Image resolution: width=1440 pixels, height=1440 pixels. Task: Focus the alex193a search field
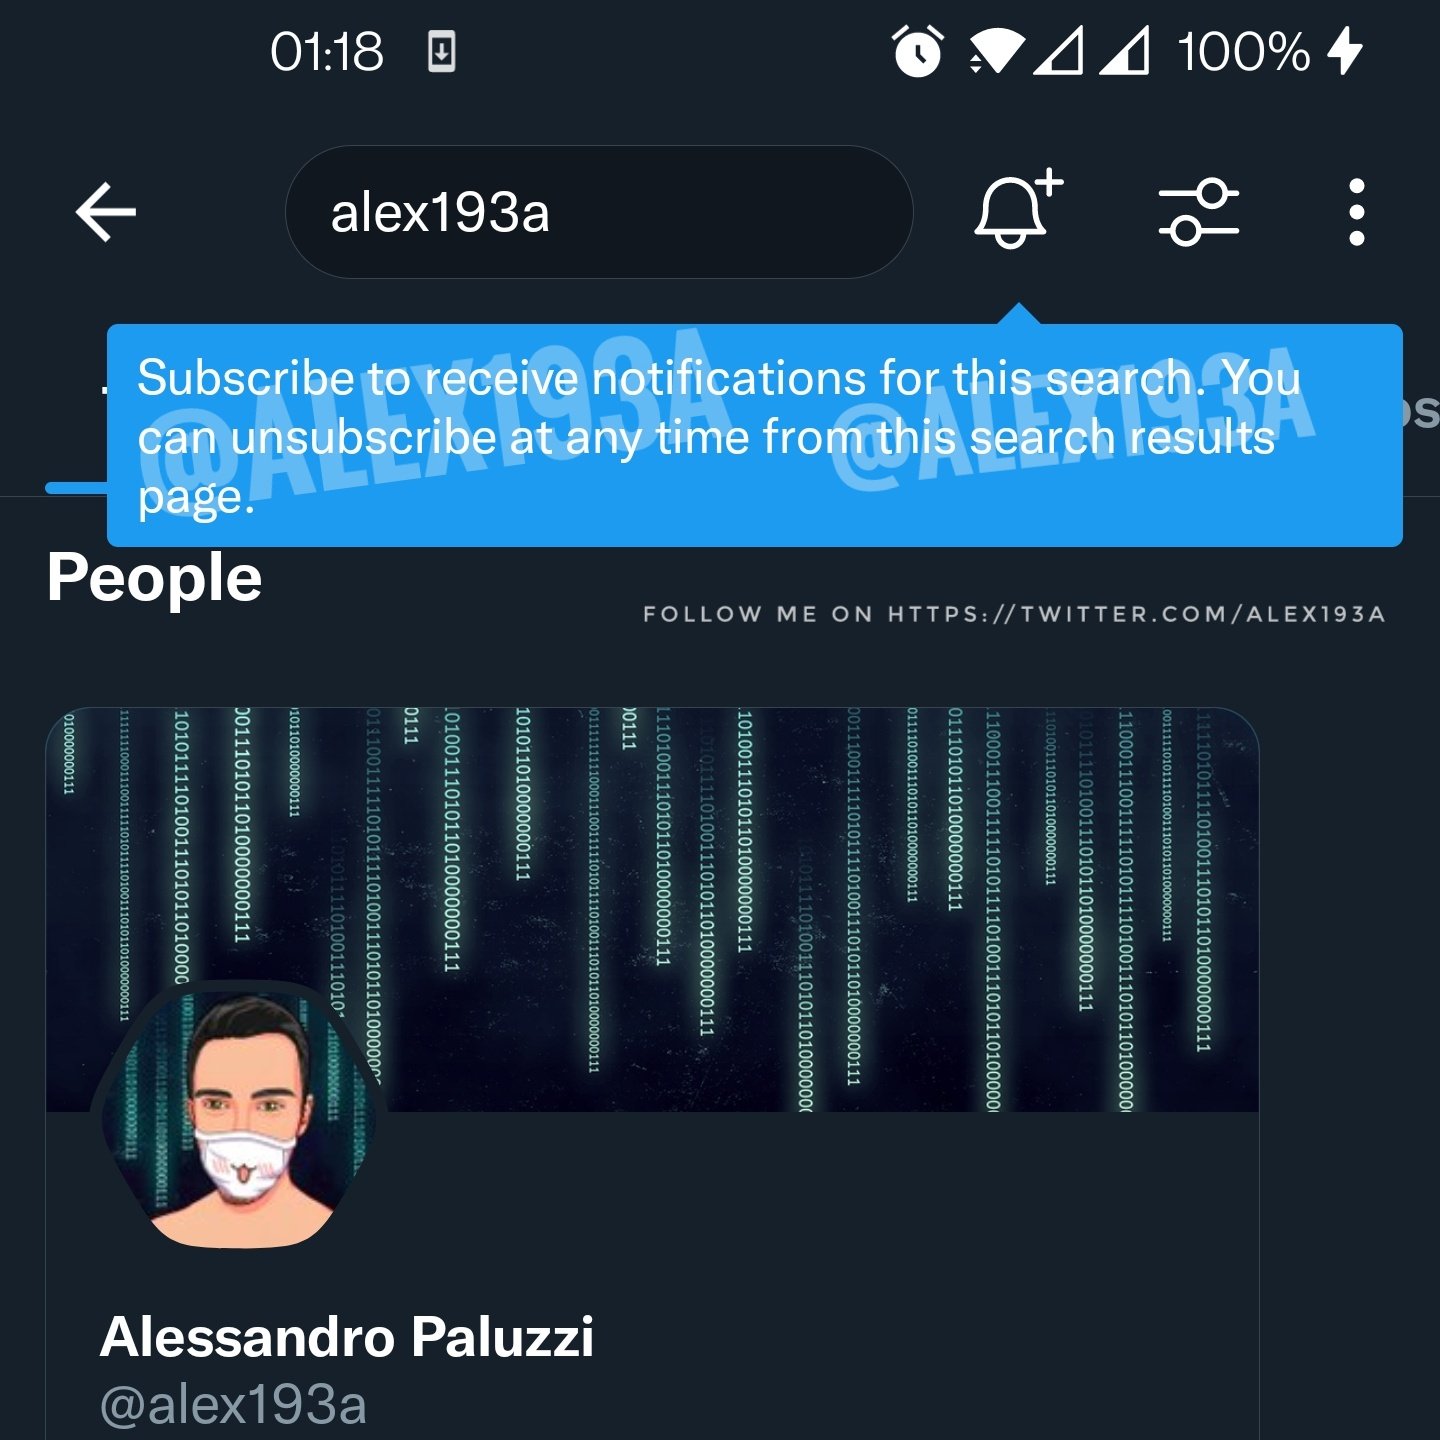click(x=599, y=212)
